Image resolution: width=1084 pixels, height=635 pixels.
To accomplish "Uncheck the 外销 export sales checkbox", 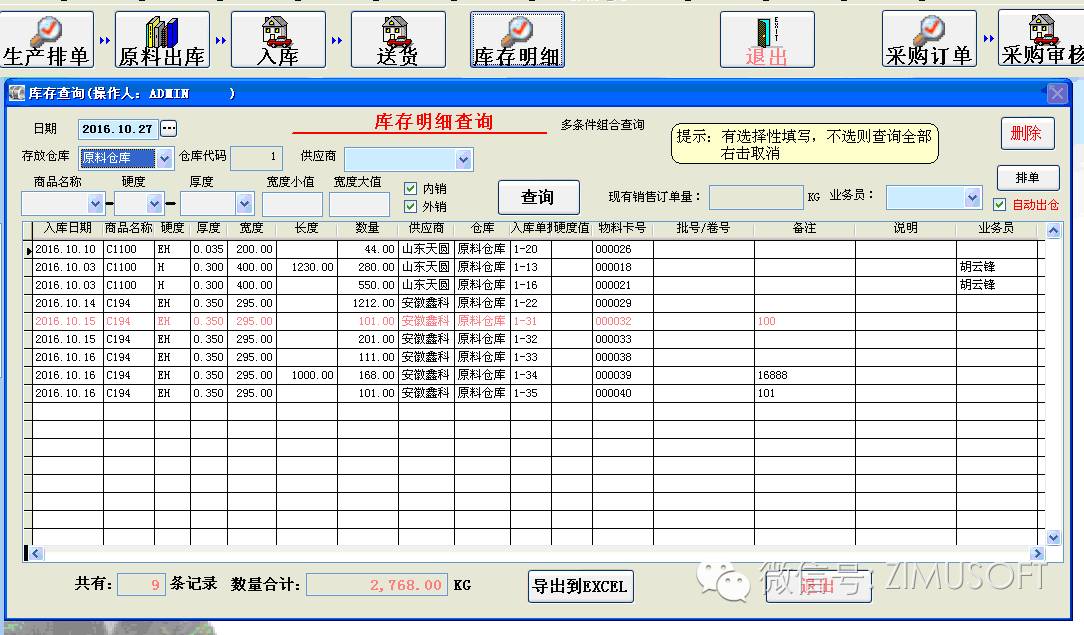I will (x=410, y=206).
